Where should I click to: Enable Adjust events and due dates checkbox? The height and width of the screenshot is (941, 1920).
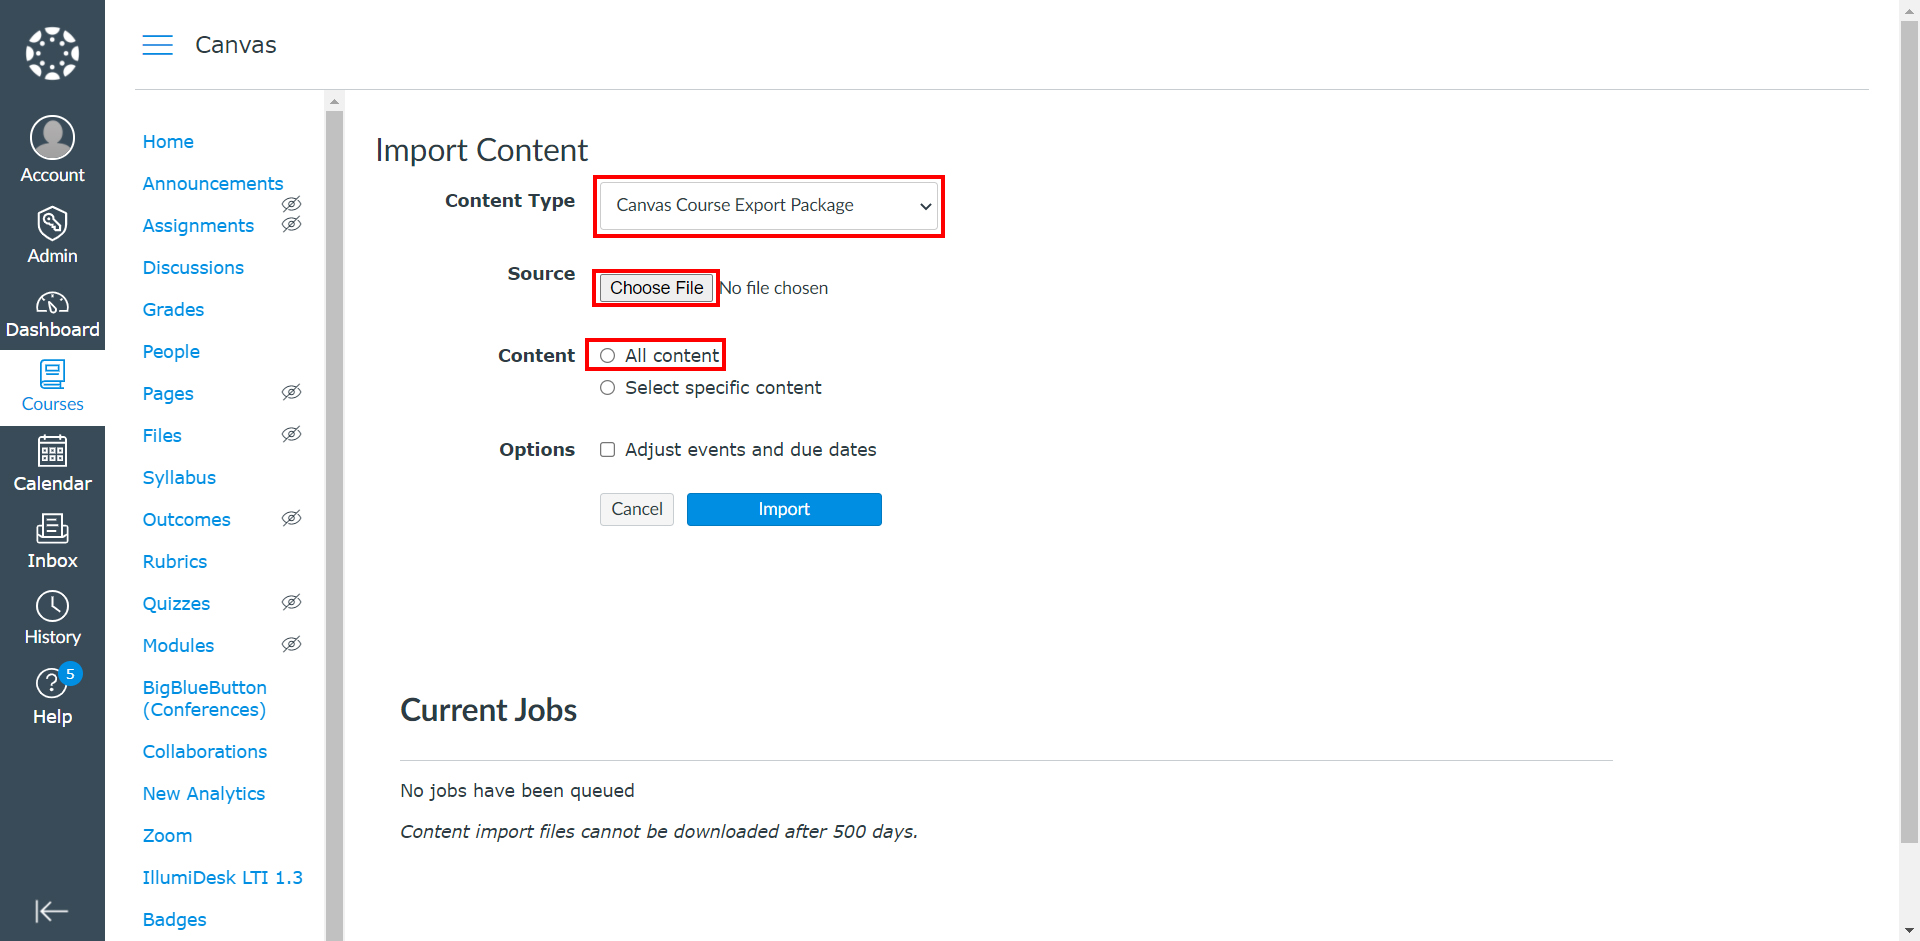coord(607,450)
